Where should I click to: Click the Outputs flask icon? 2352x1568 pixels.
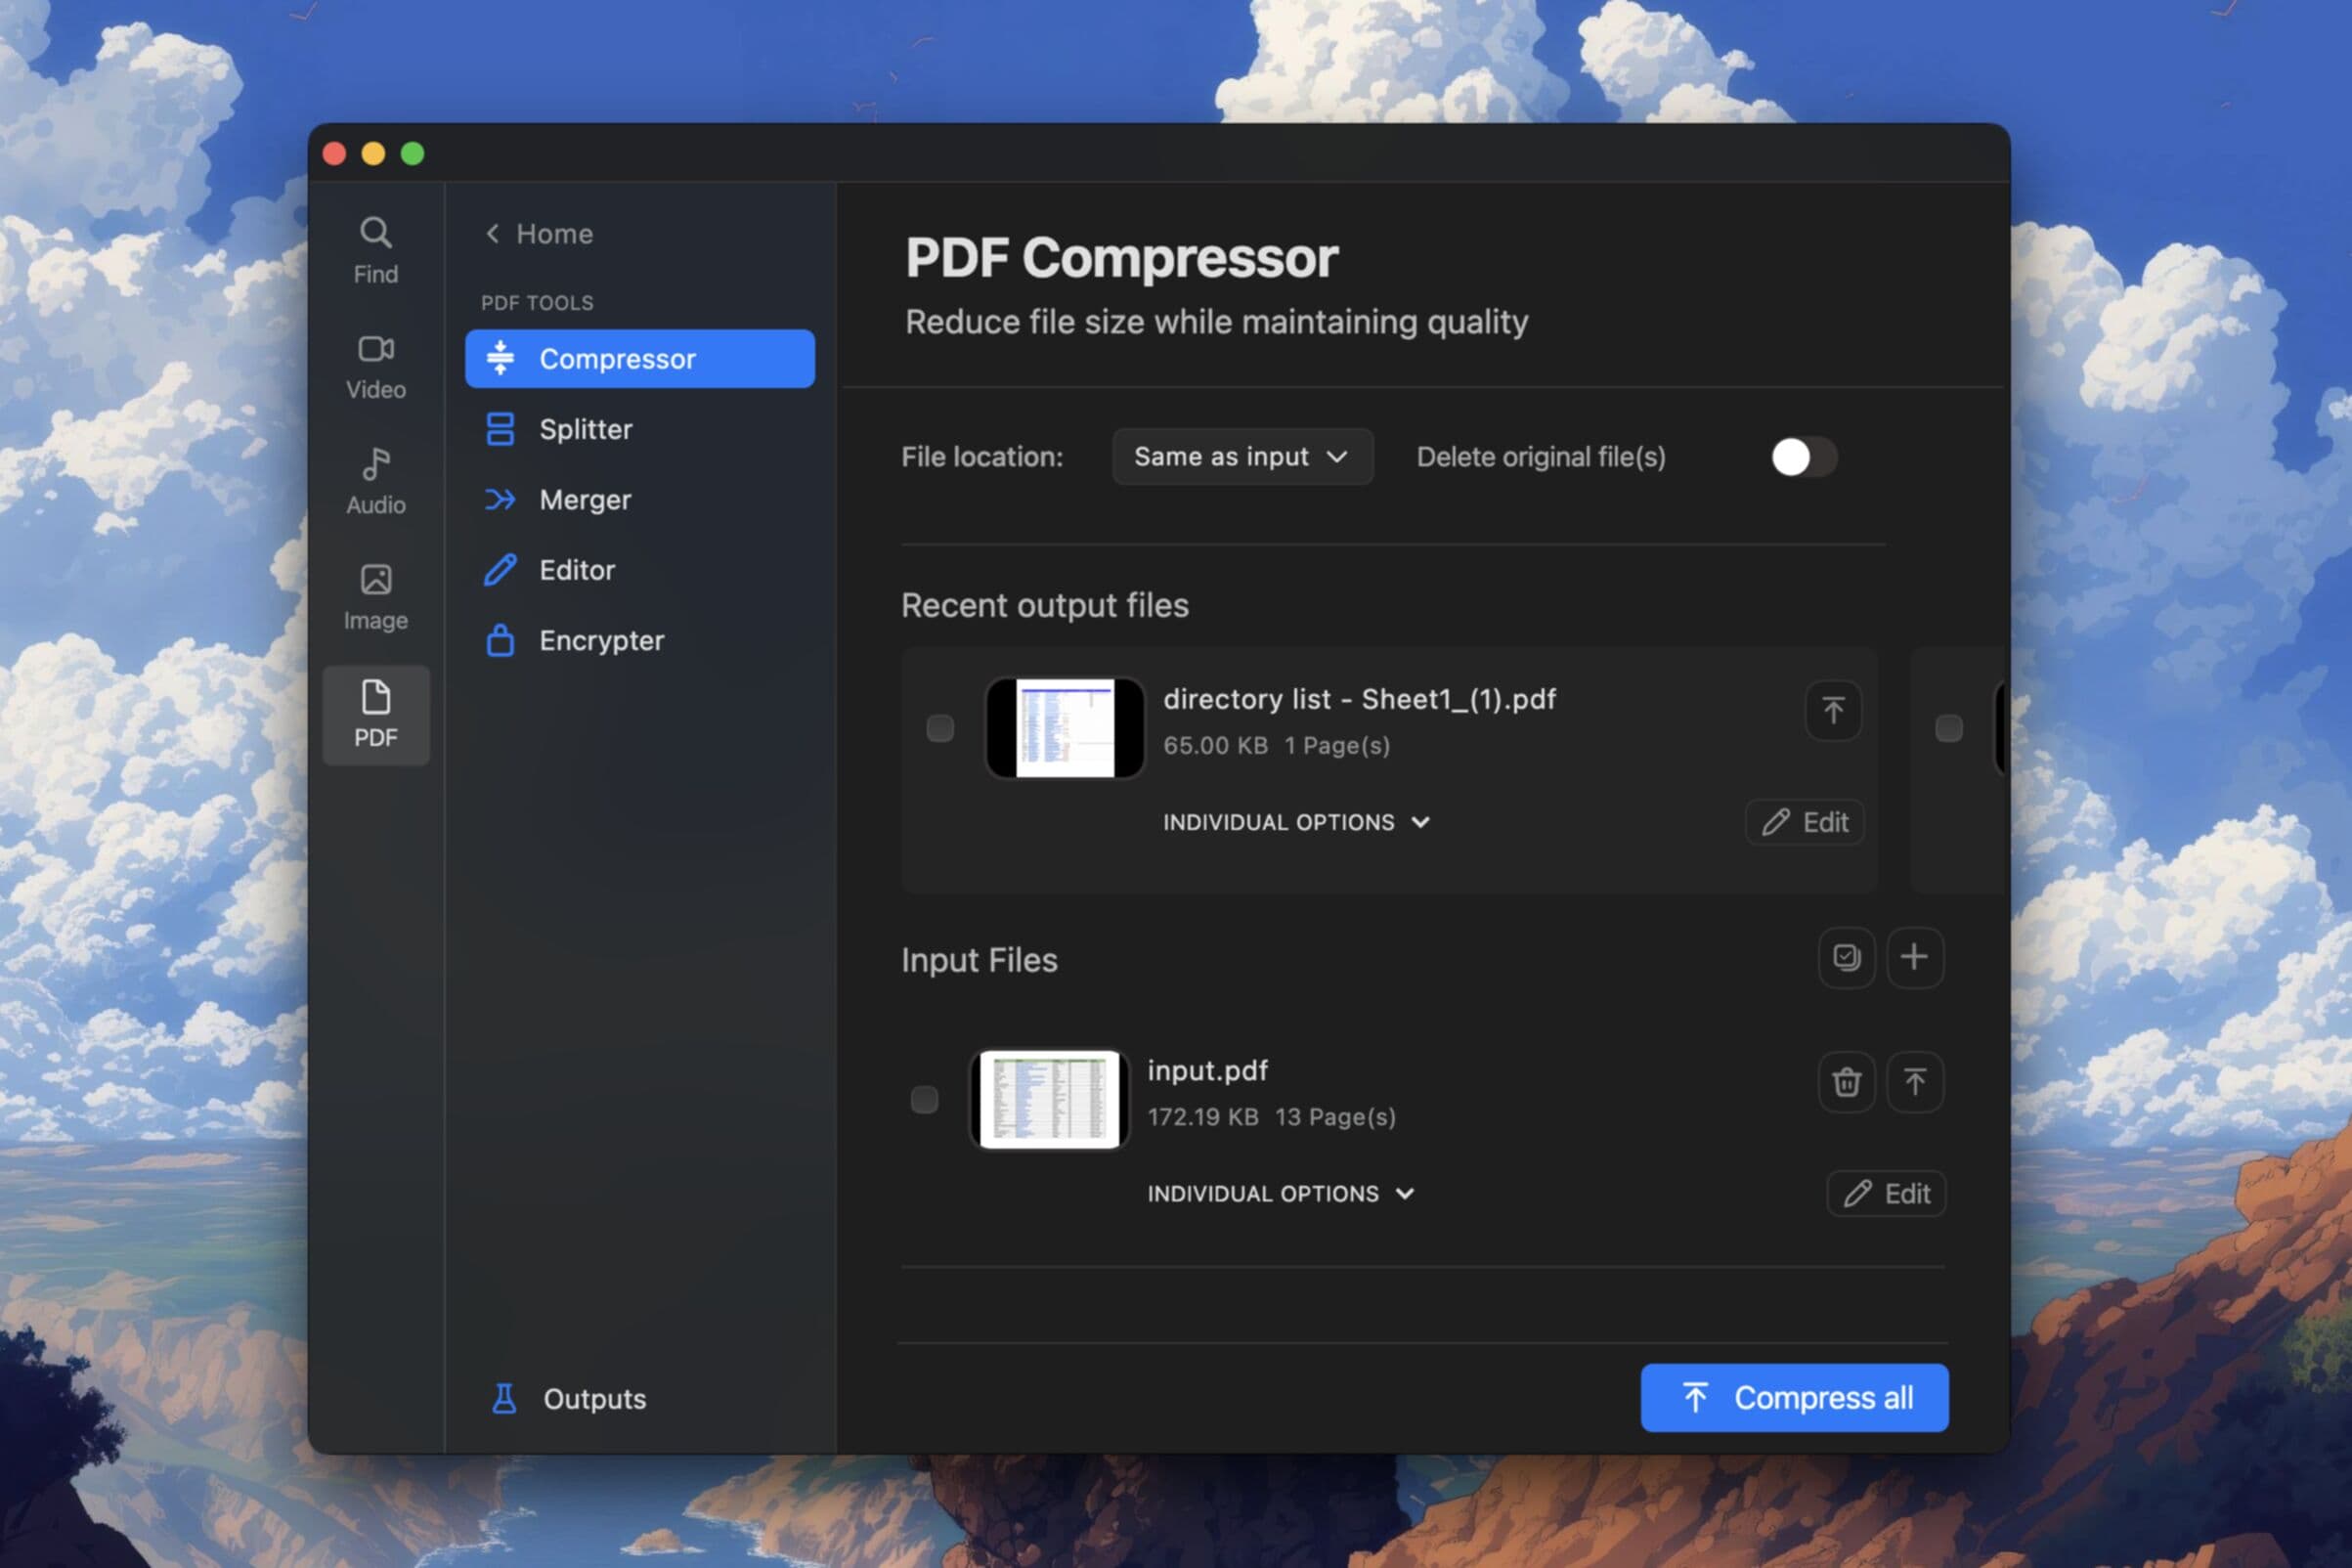pos(504,1398)
